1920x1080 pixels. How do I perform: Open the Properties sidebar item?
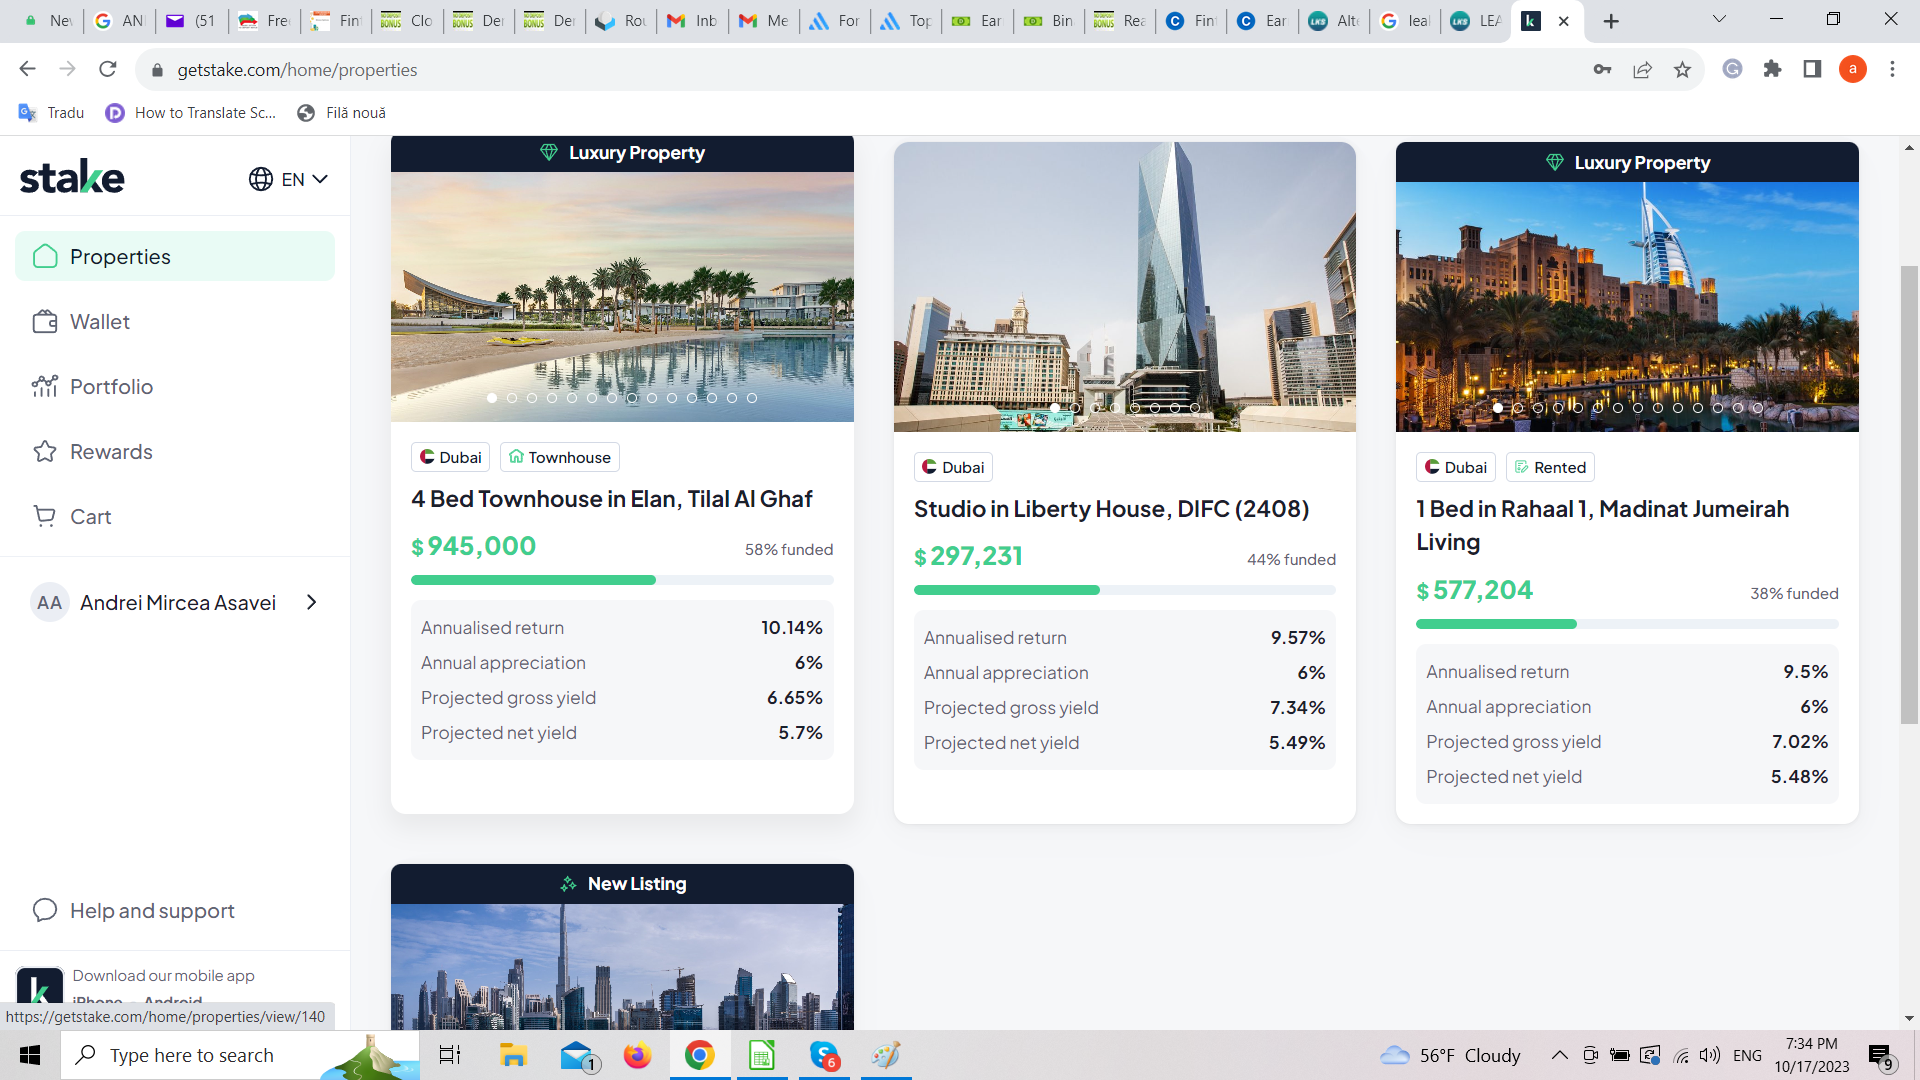pos(175,257)
